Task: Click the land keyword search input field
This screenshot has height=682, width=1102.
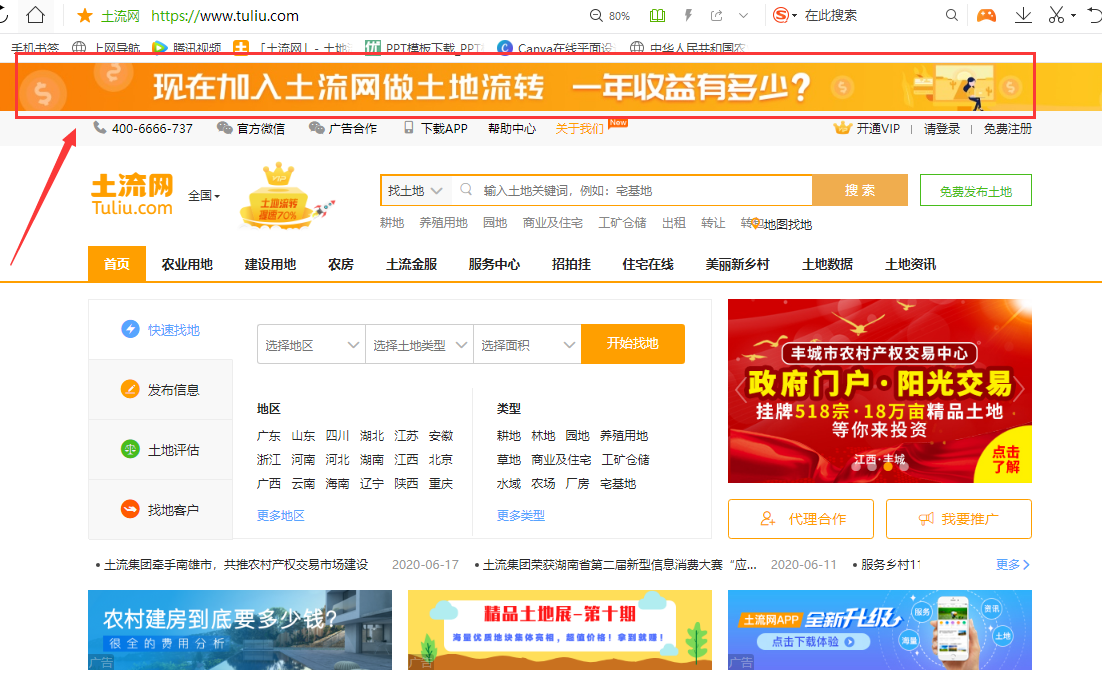Action: click(x=640, y=190)
